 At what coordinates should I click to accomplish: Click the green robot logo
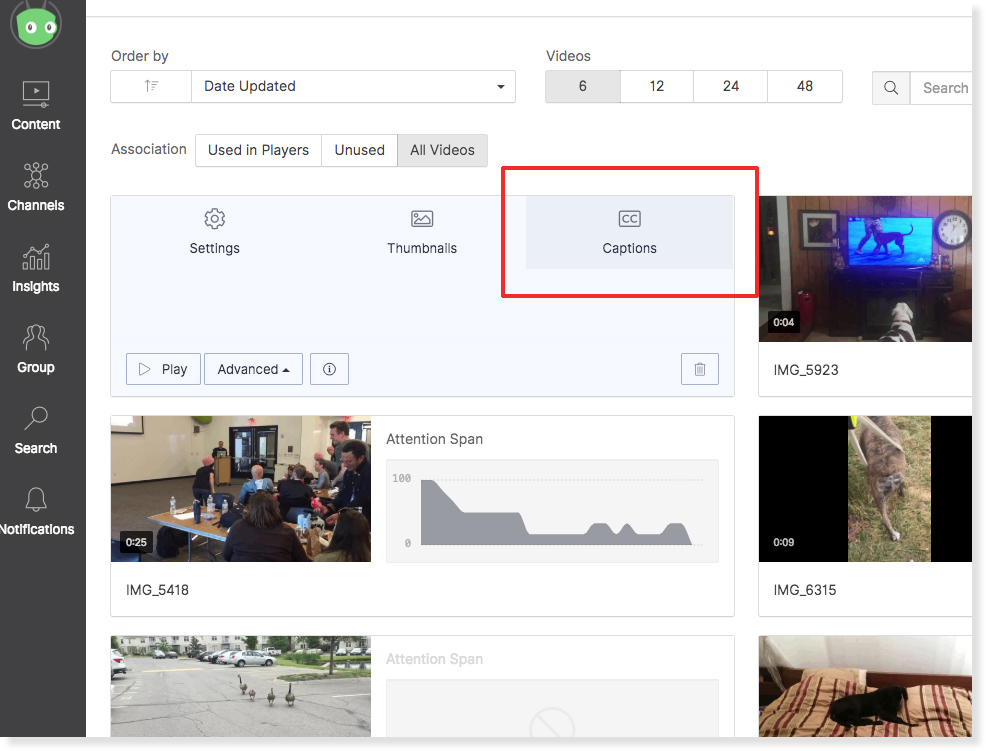point(36,24)
